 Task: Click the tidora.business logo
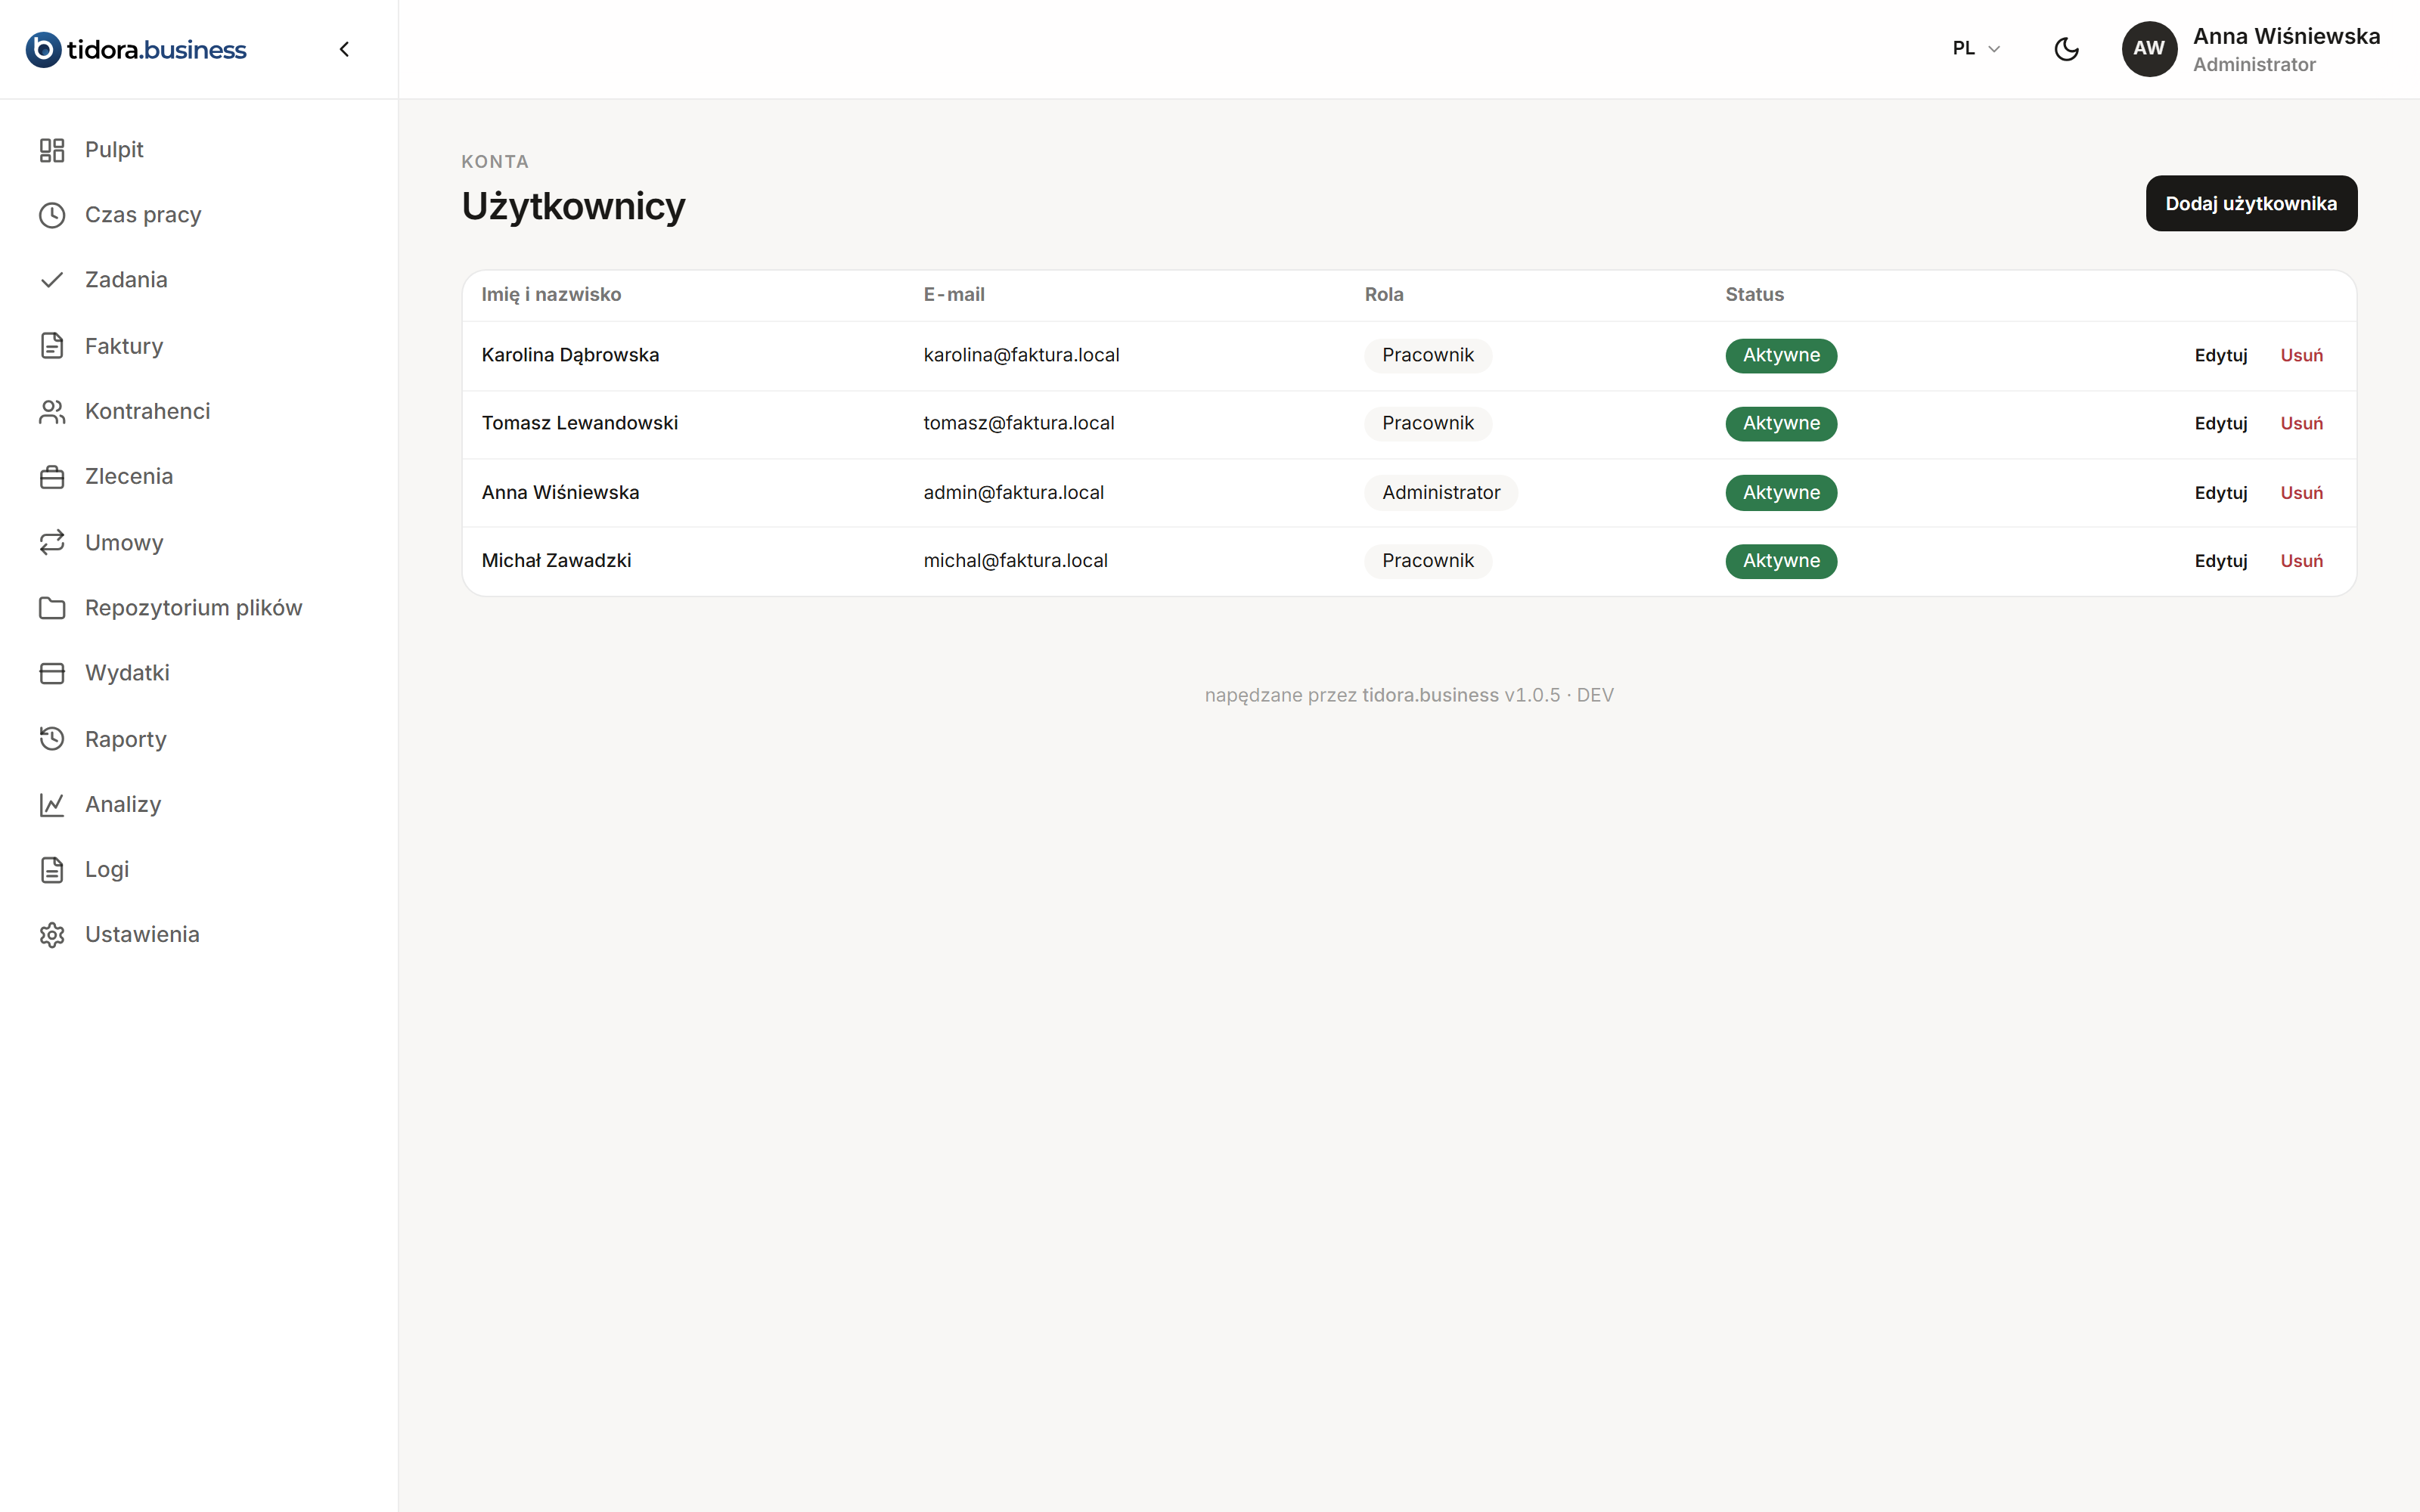[136, 49]
